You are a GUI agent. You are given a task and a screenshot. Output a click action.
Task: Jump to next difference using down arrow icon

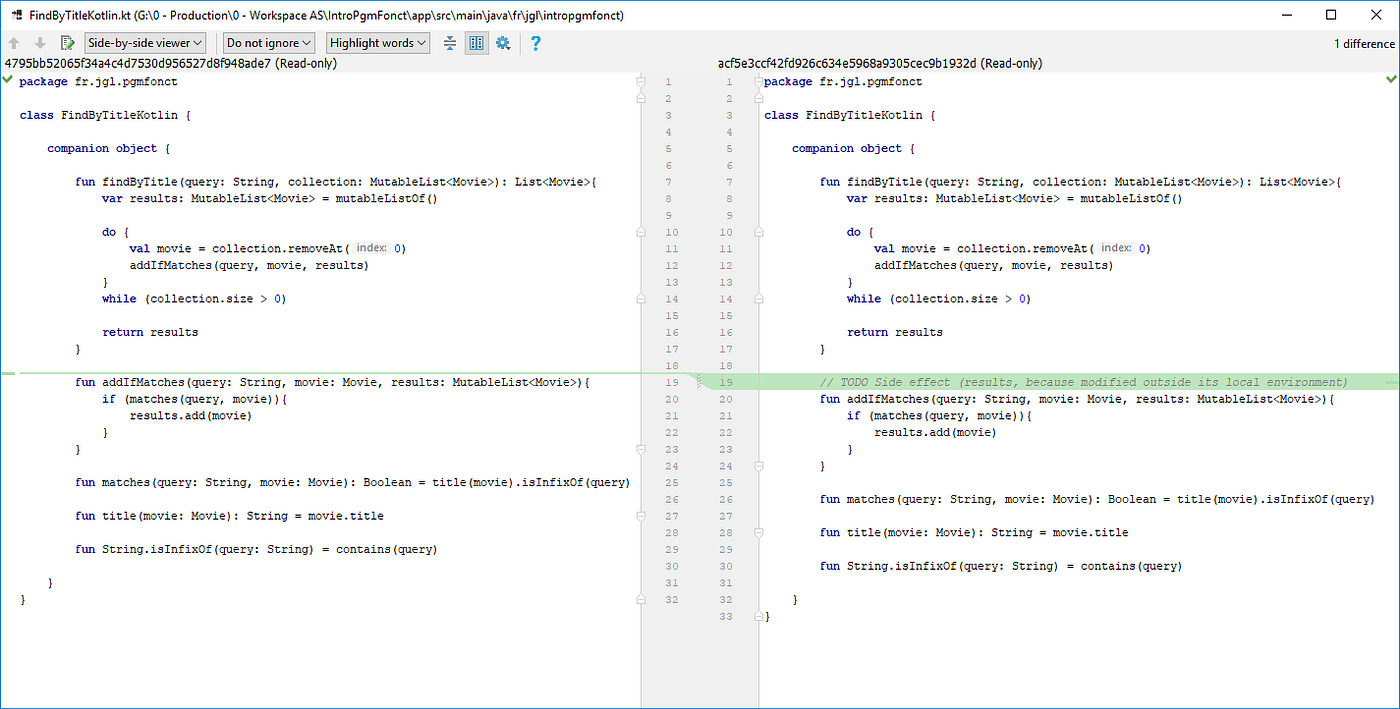click(x=38, y=42)
